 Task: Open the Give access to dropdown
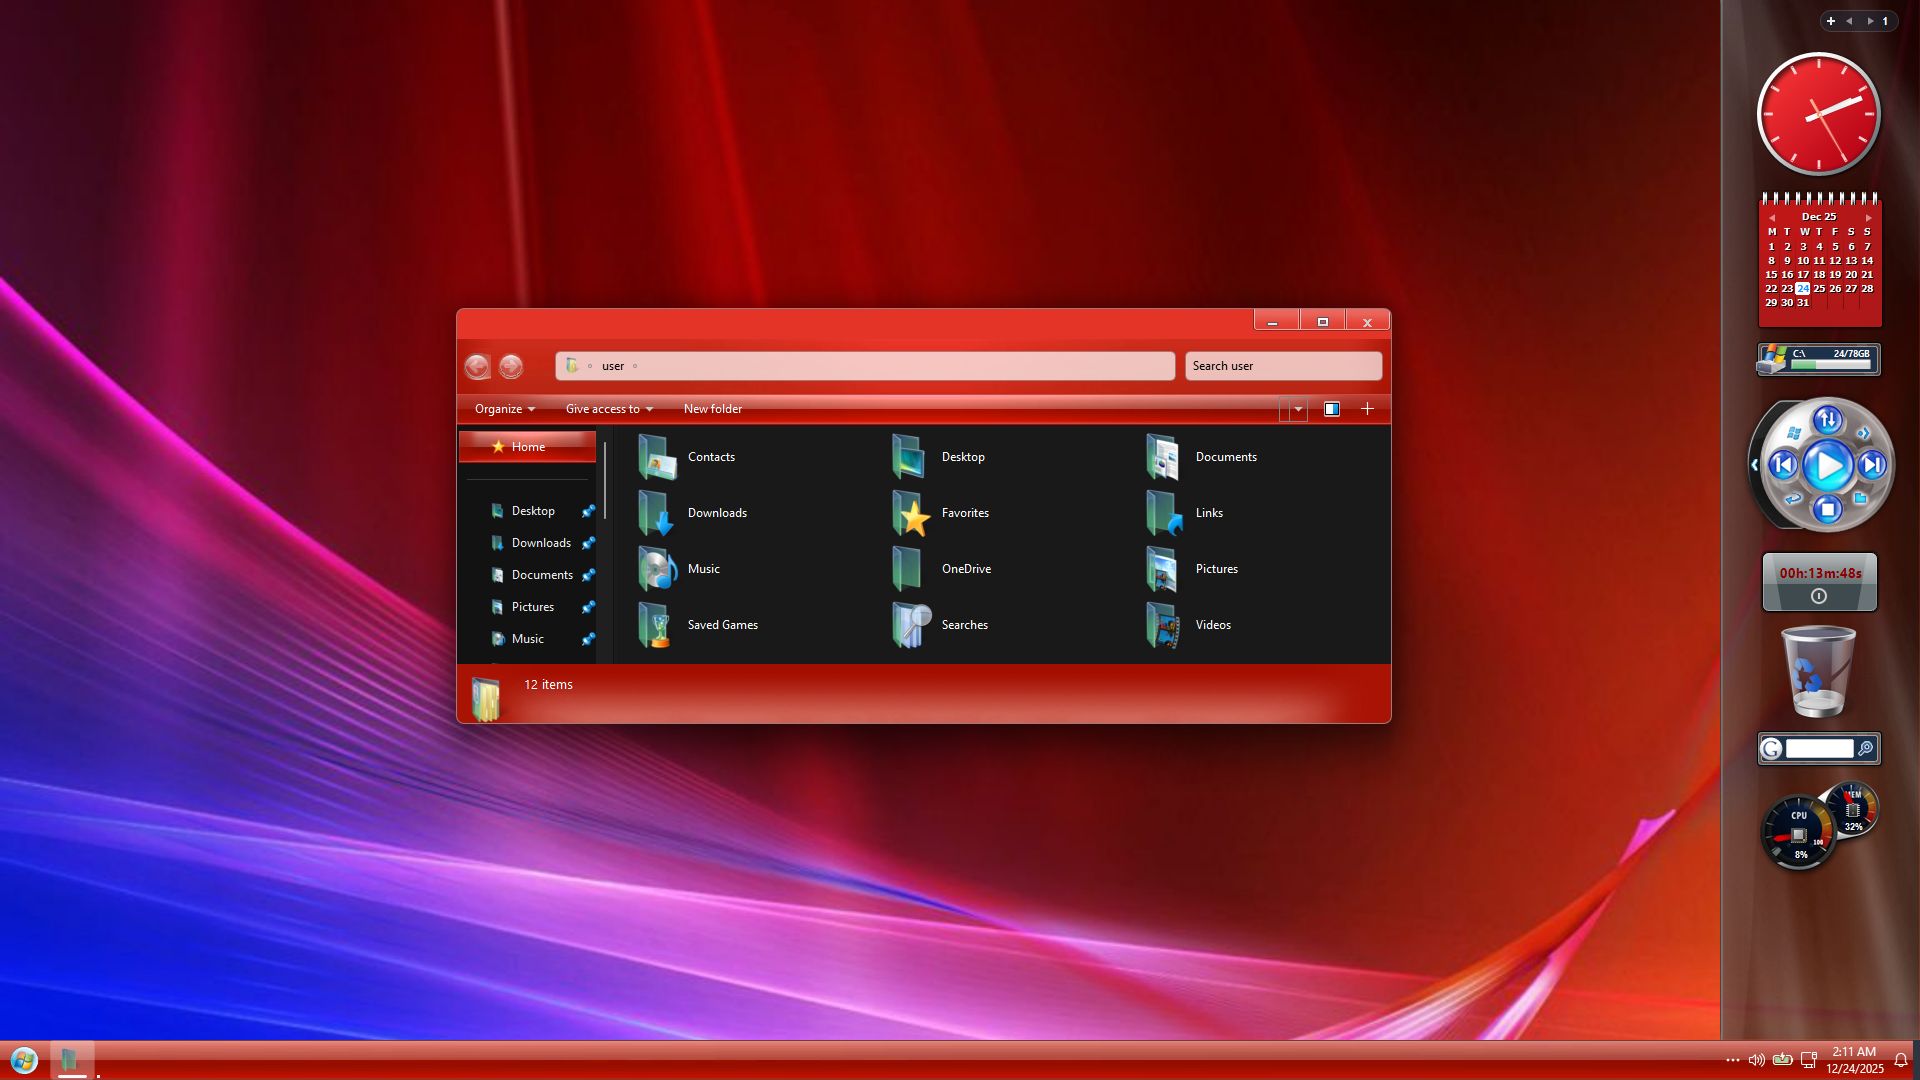point(608,409)
